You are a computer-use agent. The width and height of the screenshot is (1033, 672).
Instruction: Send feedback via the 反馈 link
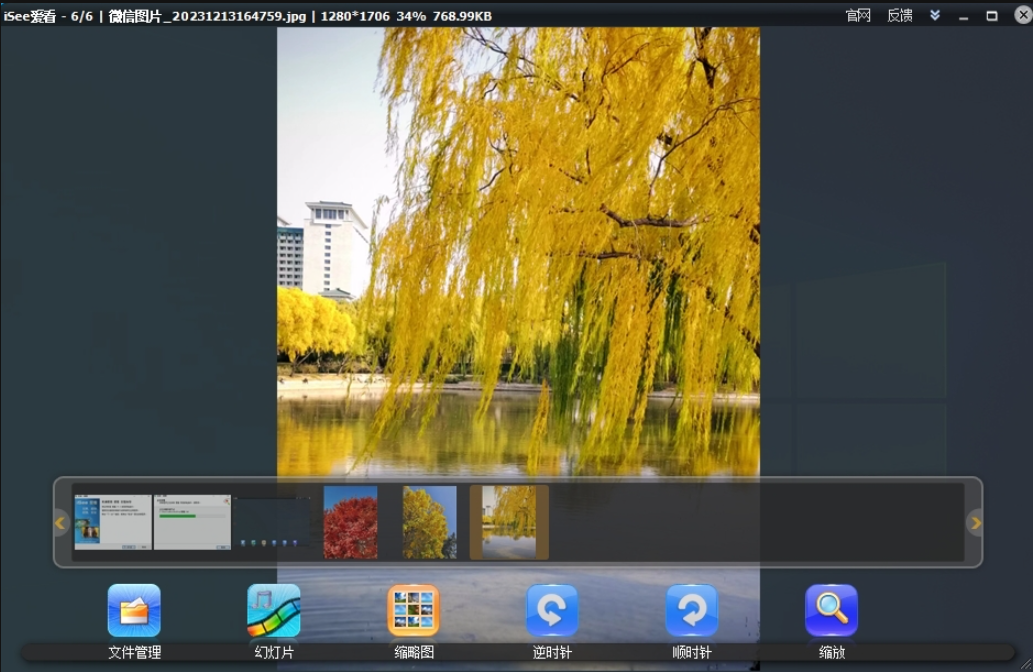point(898,15)
